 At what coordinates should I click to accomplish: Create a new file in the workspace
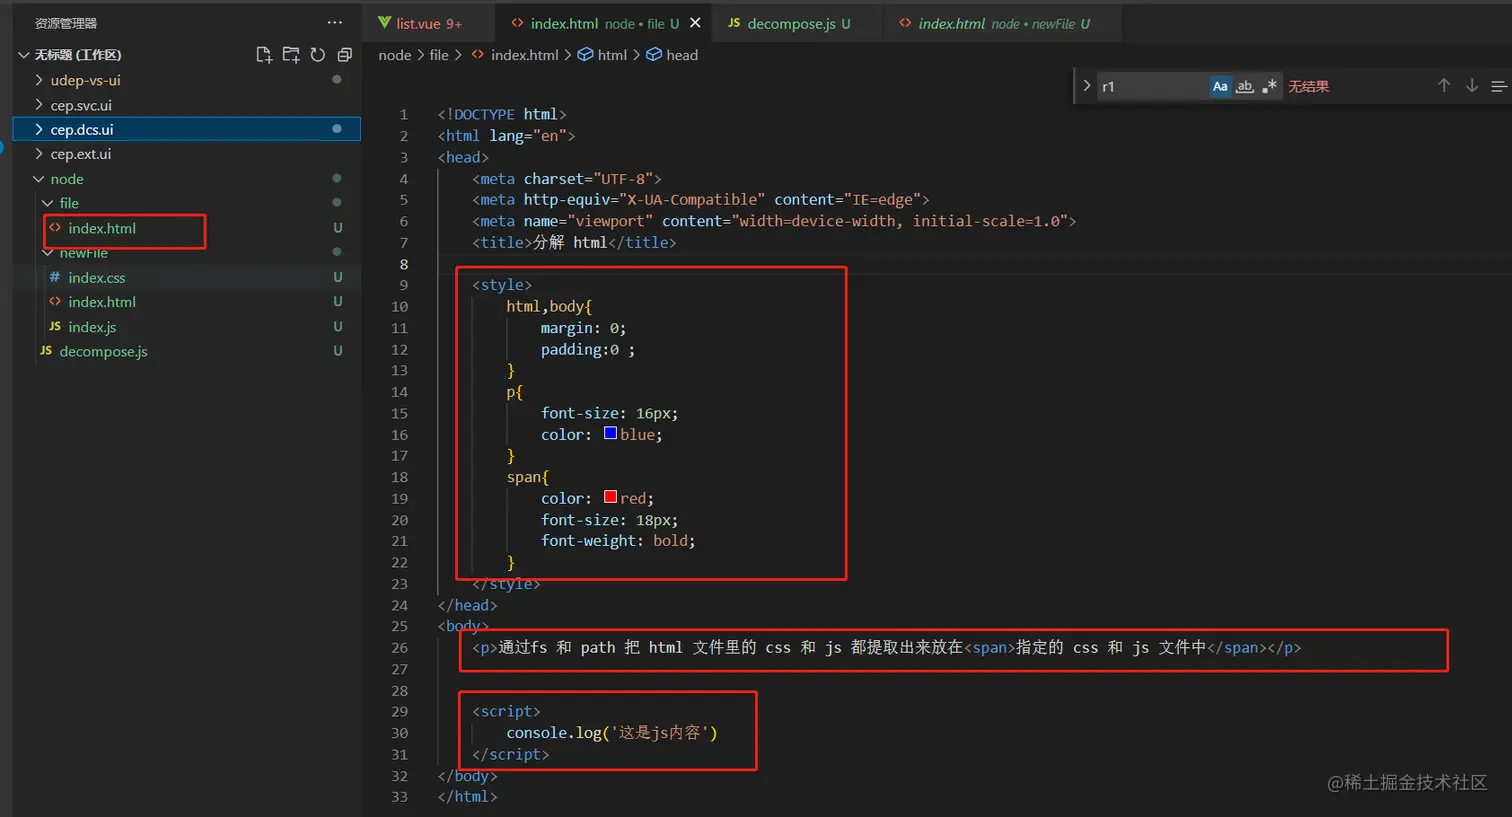(264, 54)
